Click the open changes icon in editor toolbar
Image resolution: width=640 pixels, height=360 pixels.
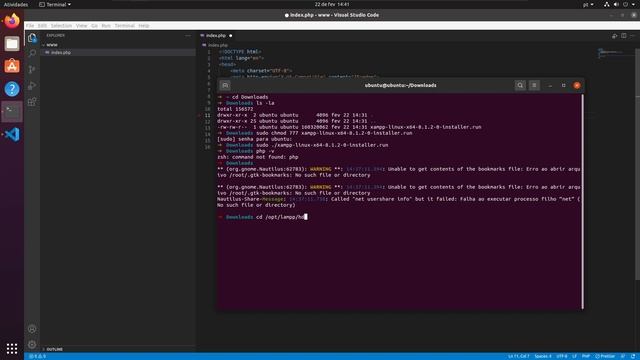tap(614, 36)
